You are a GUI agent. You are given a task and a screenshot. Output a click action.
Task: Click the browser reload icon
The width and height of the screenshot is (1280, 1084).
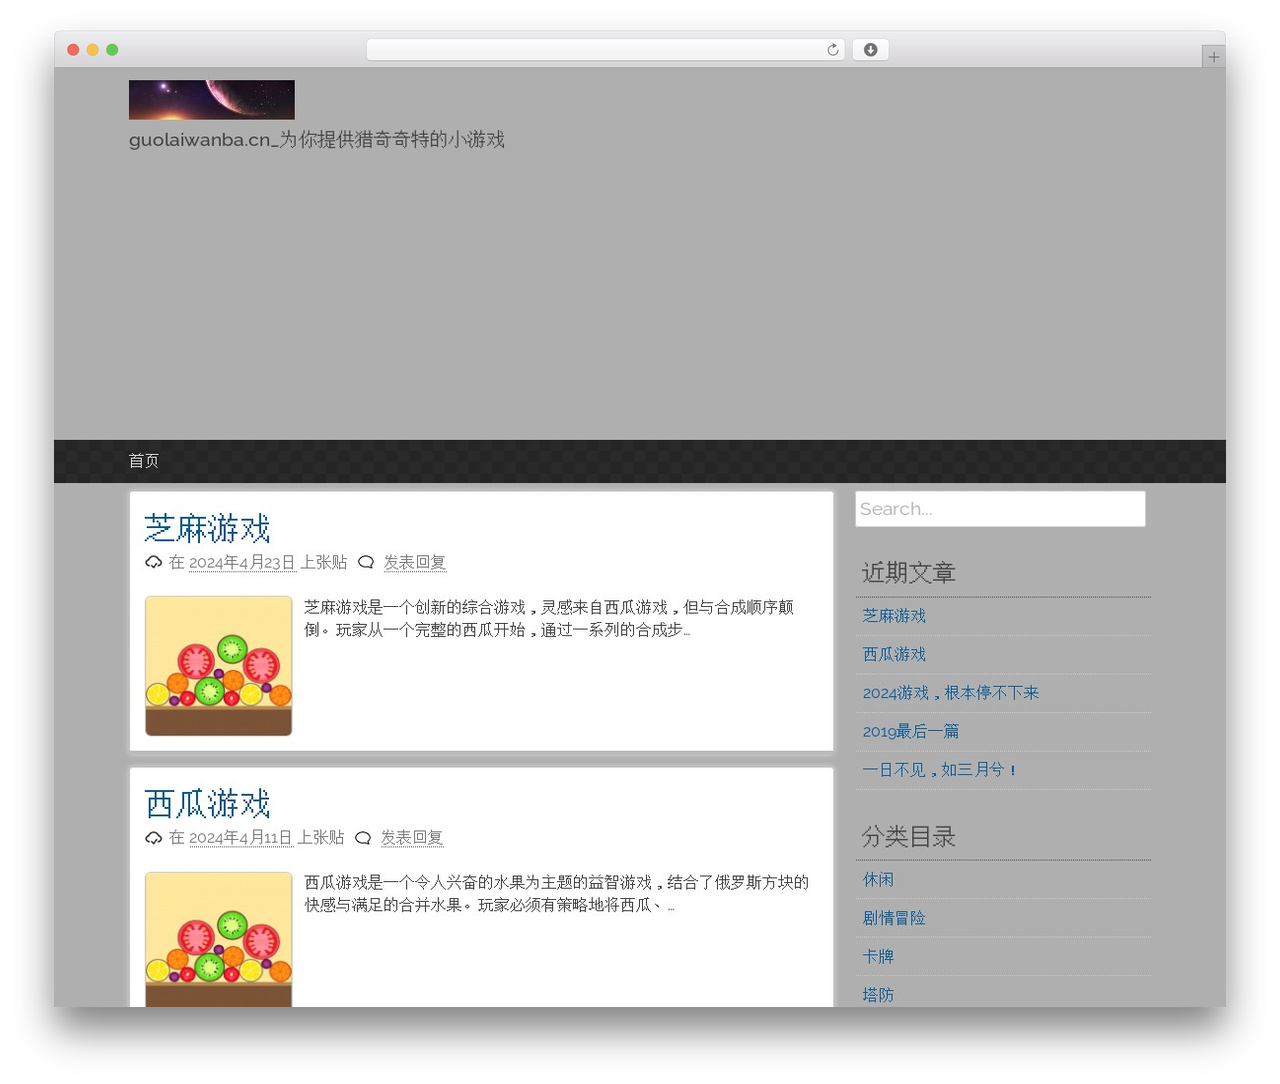tap(832, 50)
